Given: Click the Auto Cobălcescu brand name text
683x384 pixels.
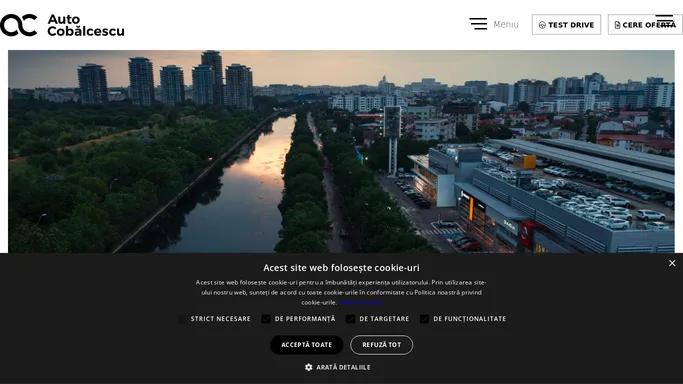Looking at the screenshot, I should [86, 25].
